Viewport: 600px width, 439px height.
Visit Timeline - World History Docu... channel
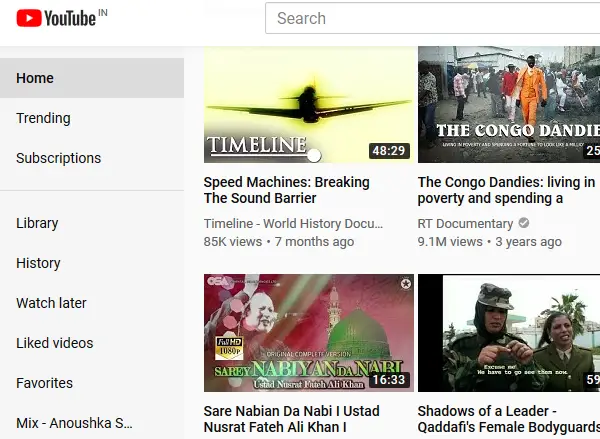(293, 224)
